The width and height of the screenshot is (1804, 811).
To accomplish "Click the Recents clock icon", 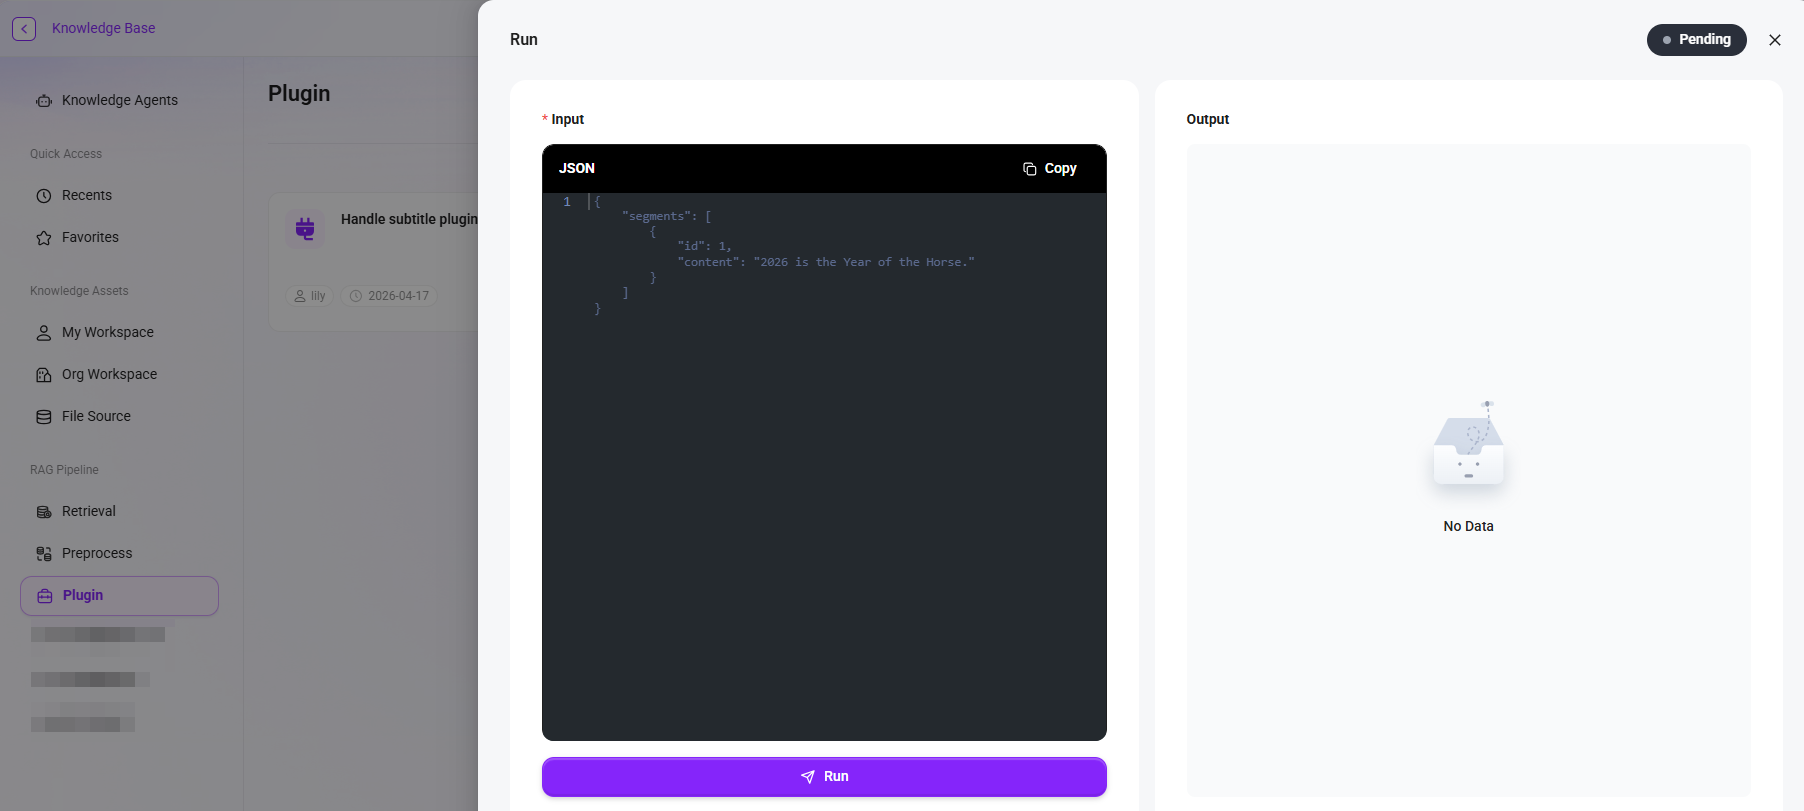I will (44, 196).
